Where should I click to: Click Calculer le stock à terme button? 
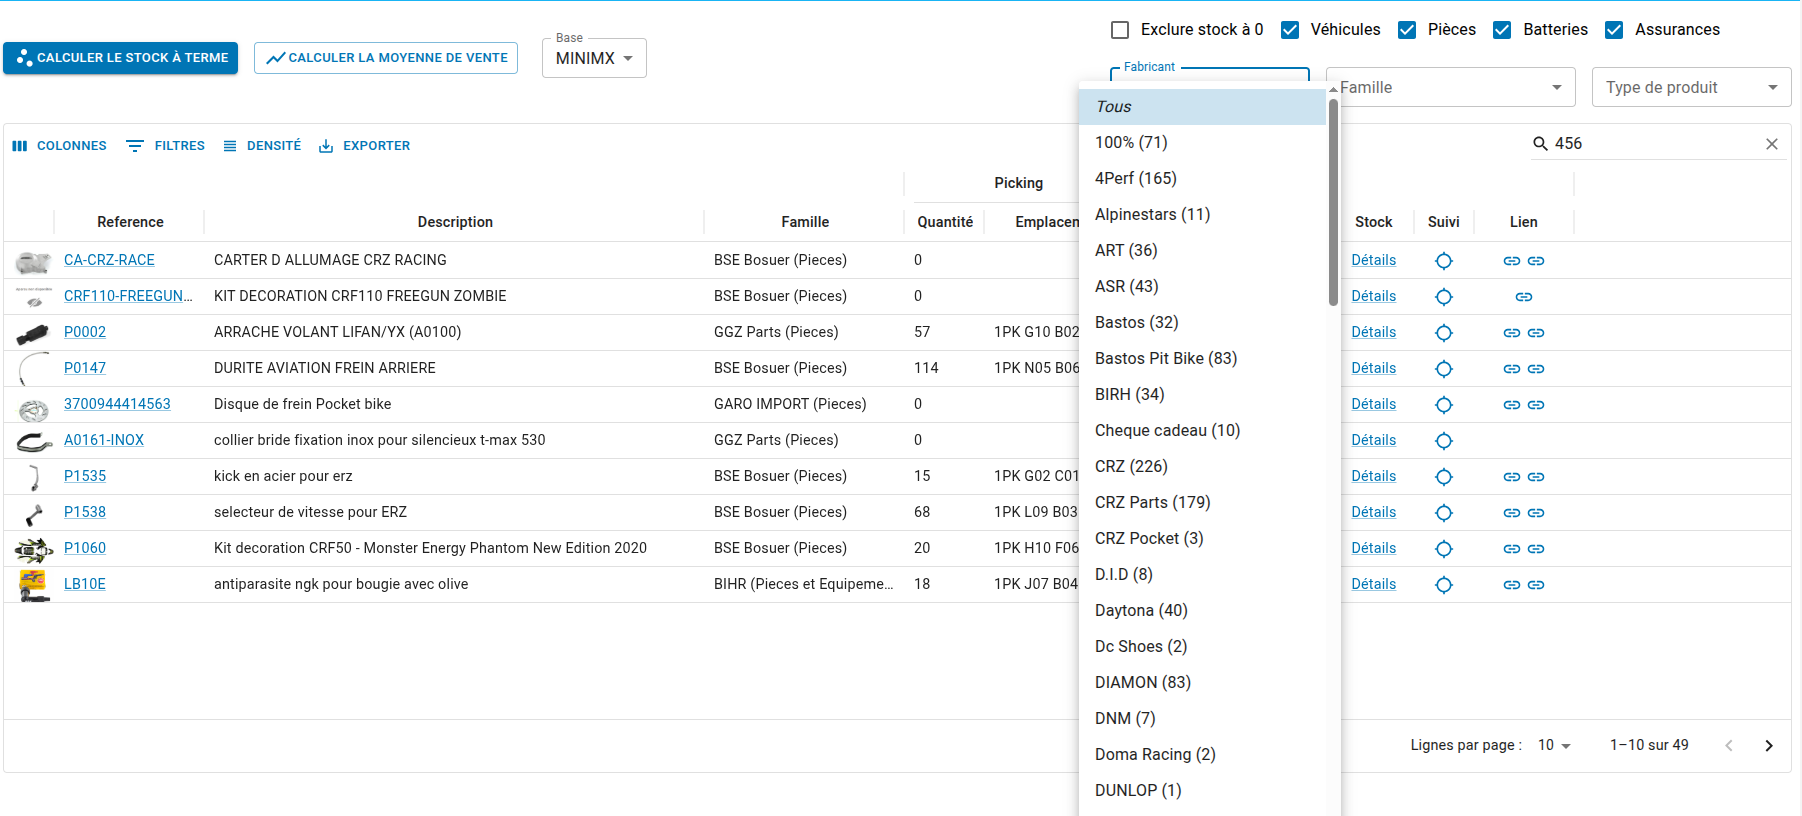pyautogui.click(x=121, y=58)
